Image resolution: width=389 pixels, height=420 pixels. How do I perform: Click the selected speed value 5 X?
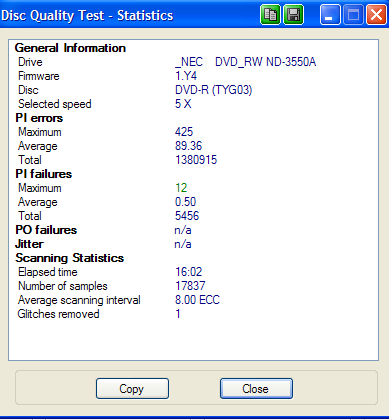point(183,104)
